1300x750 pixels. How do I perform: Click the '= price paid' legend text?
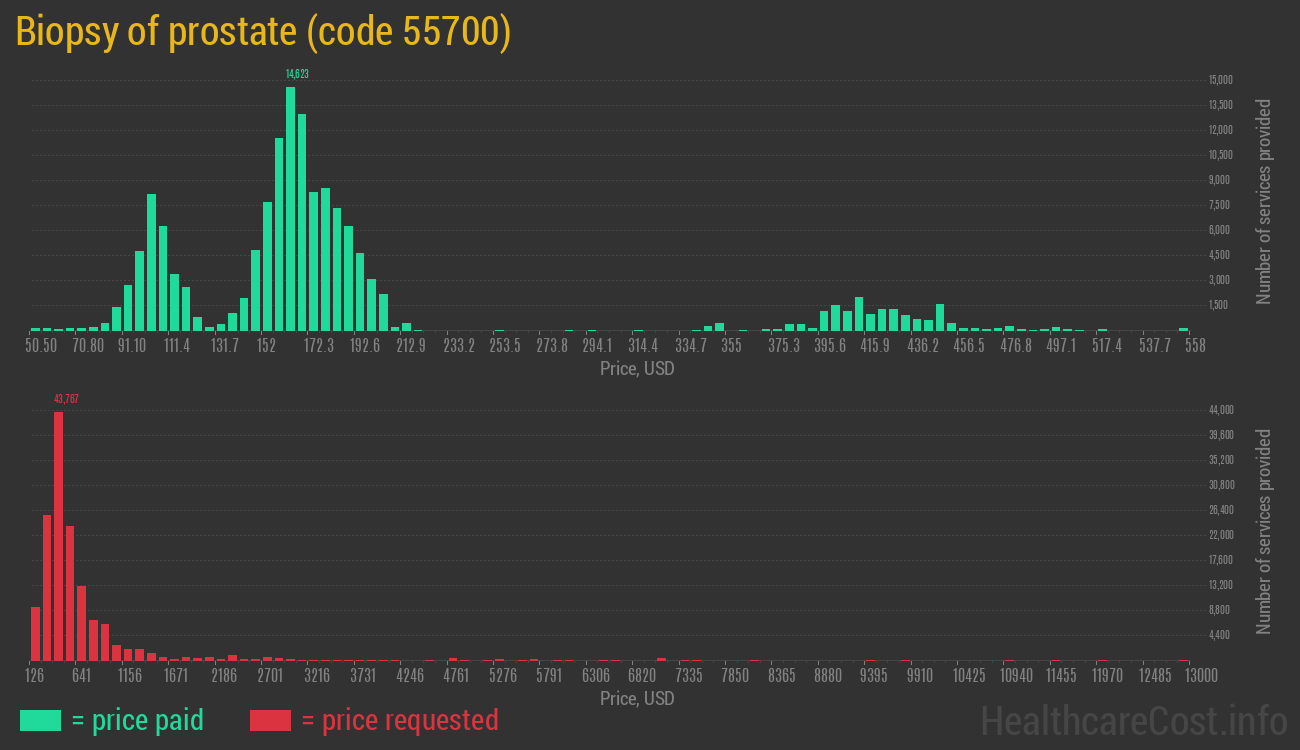pyautogui.click(x=137, y=720)
